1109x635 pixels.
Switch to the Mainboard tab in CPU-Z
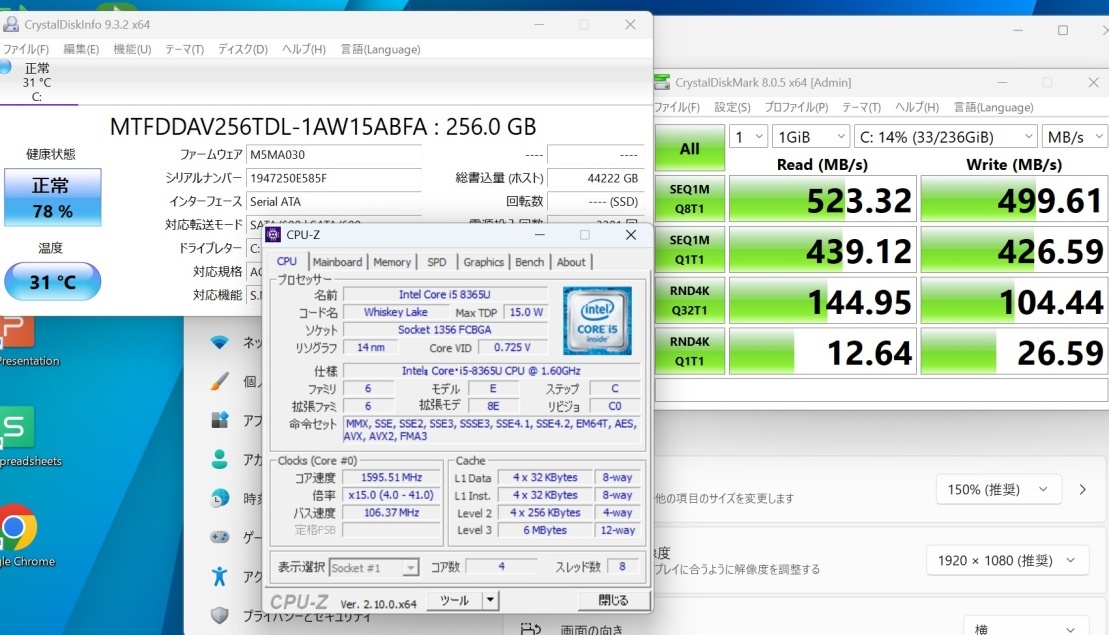[x=337, y=262]
